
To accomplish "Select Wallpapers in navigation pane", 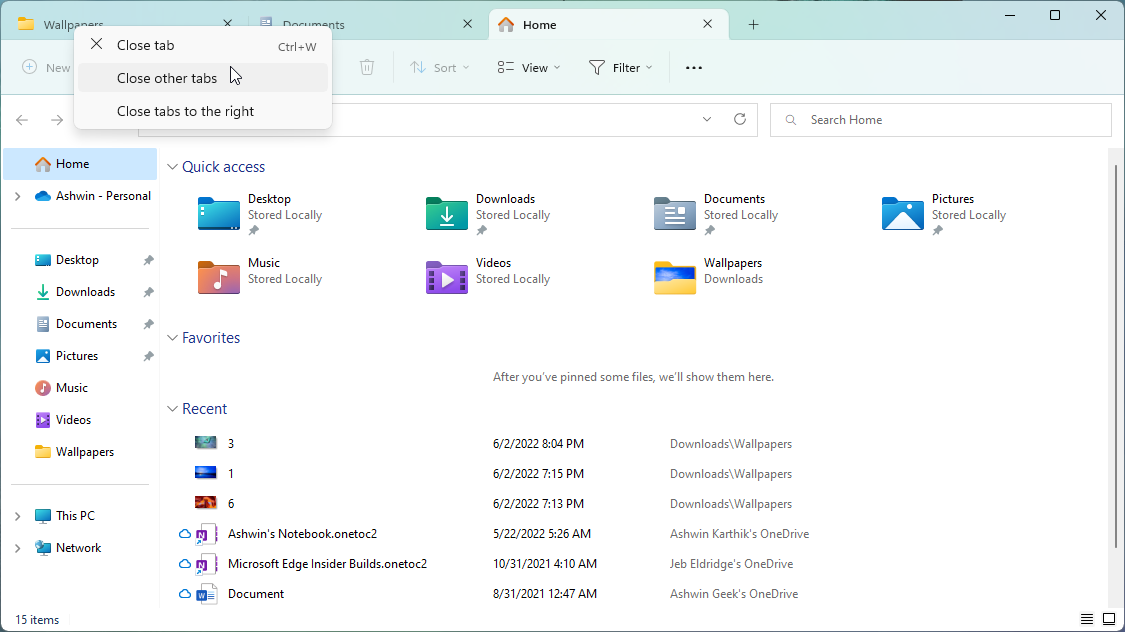I will tap(75, 452).
